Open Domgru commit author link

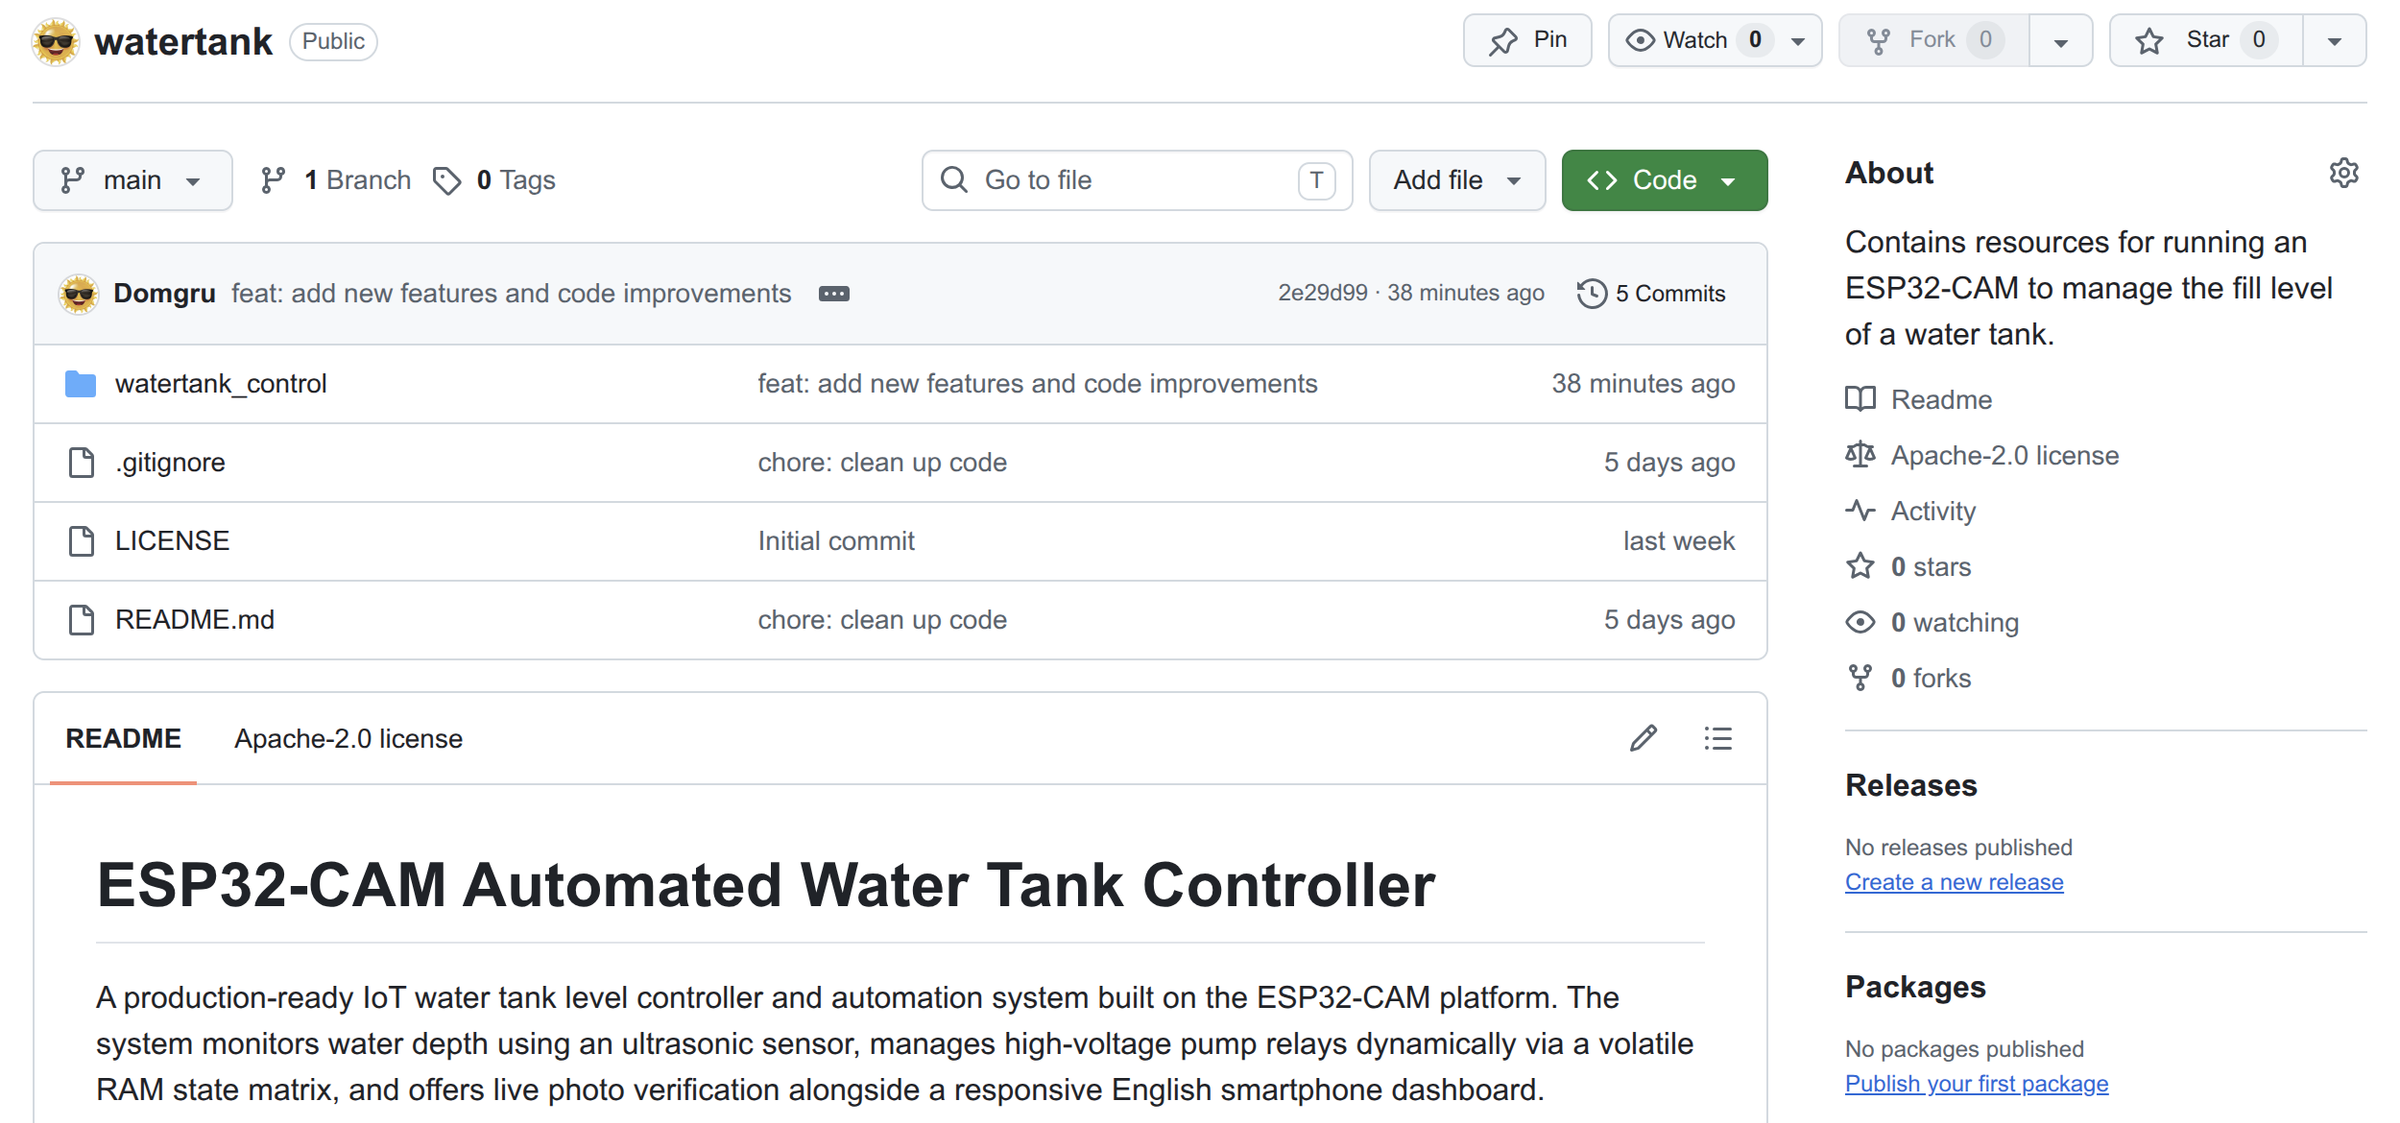[x=164, y=293]
